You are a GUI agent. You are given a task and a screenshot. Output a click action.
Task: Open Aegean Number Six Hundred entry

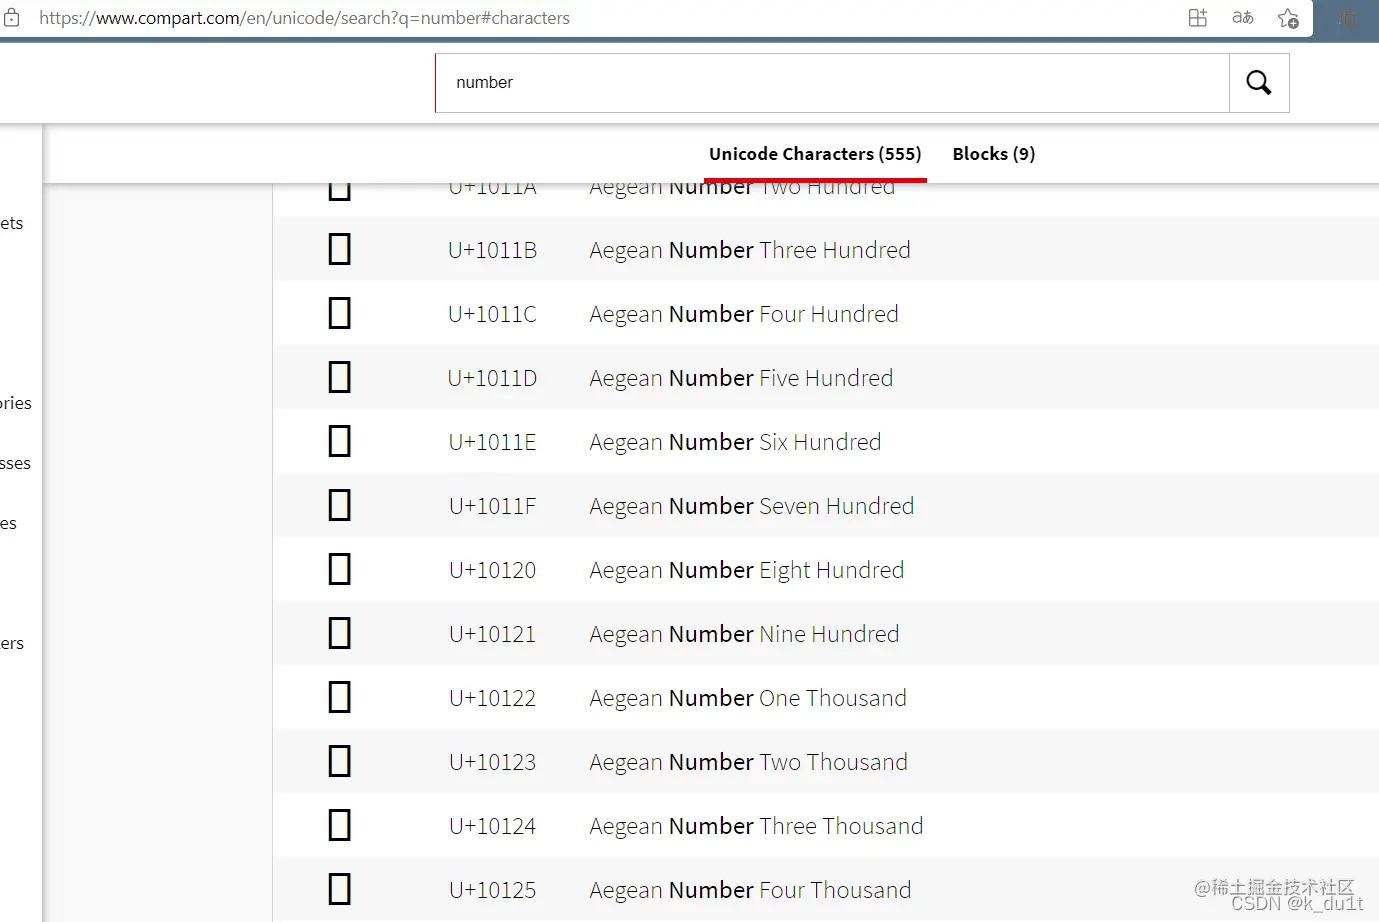(x=735, y=442)
